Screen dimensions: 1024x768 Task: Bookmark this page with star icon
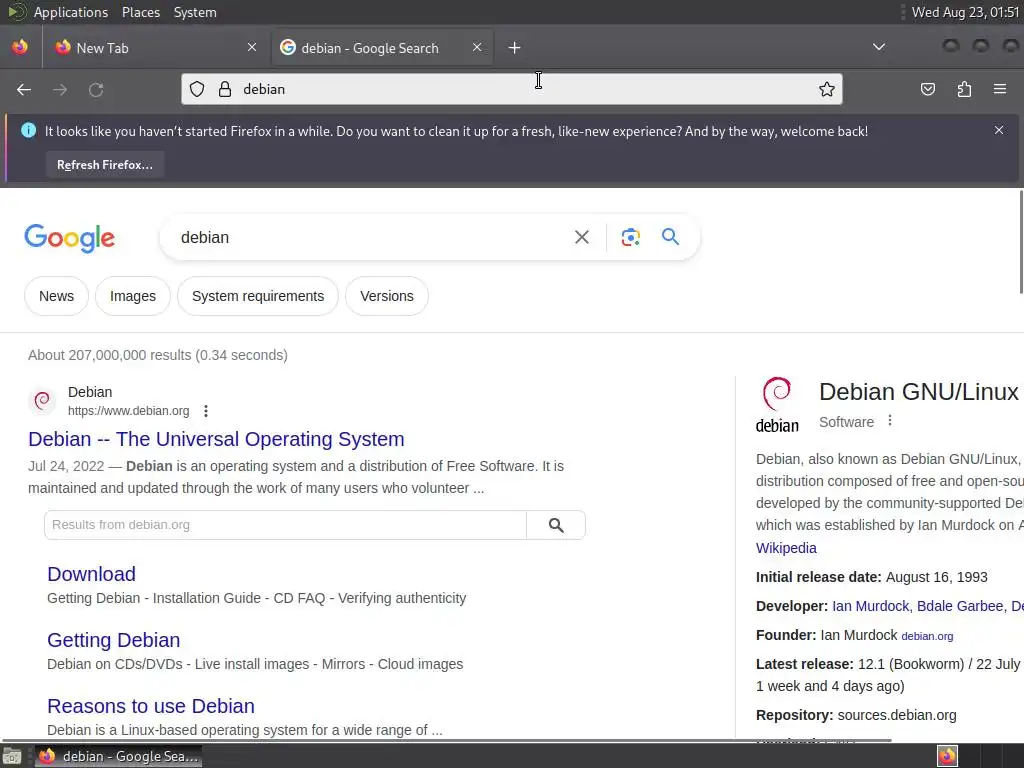827,89
